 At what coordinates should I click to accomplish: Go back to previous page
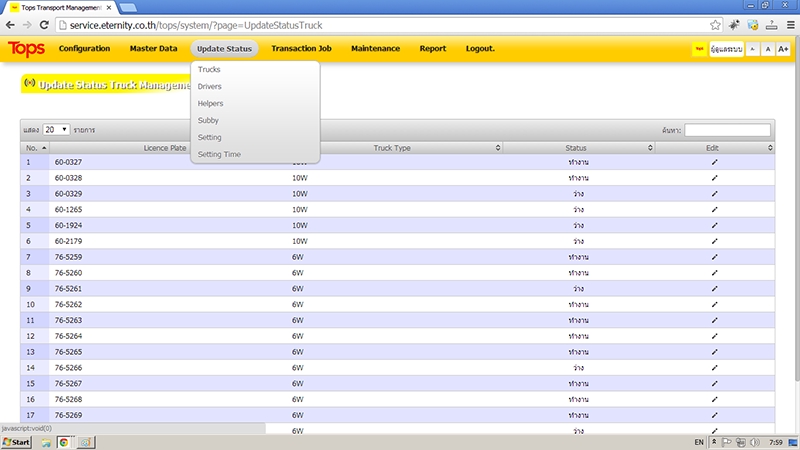10,25
